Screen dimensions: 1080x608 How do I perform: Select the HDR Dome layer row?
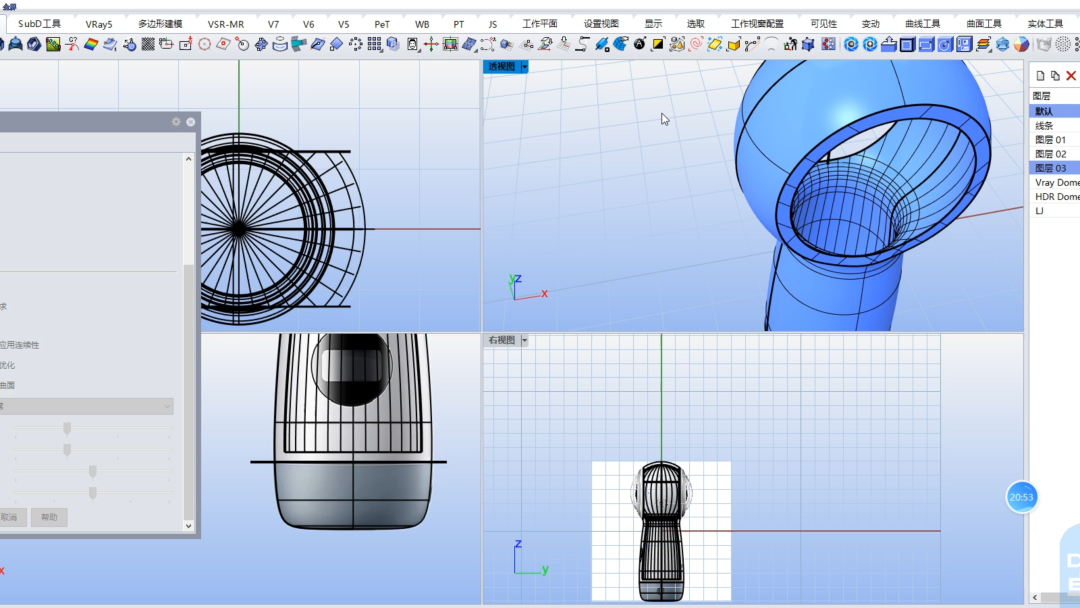1055,196
